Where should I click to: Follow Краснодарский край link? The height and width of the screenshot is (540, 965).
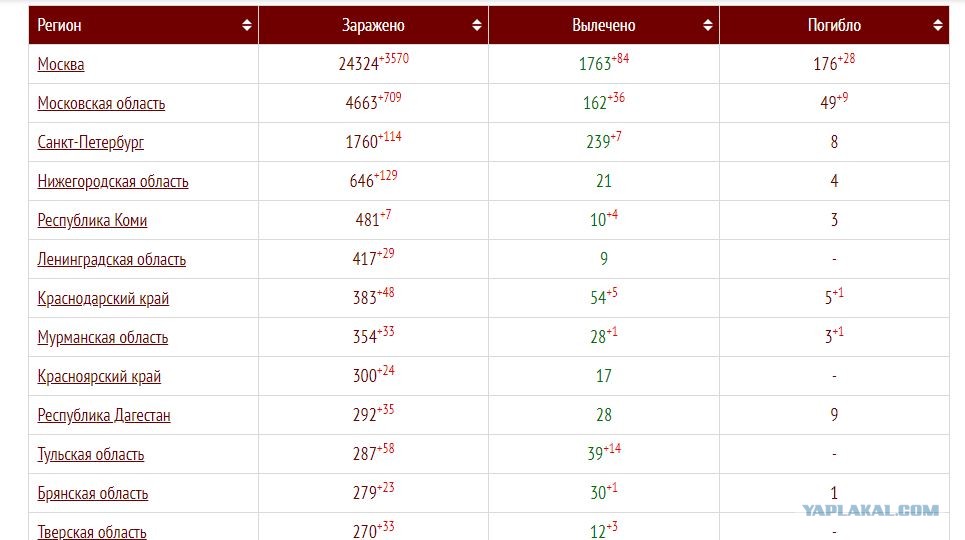(103, 299)
